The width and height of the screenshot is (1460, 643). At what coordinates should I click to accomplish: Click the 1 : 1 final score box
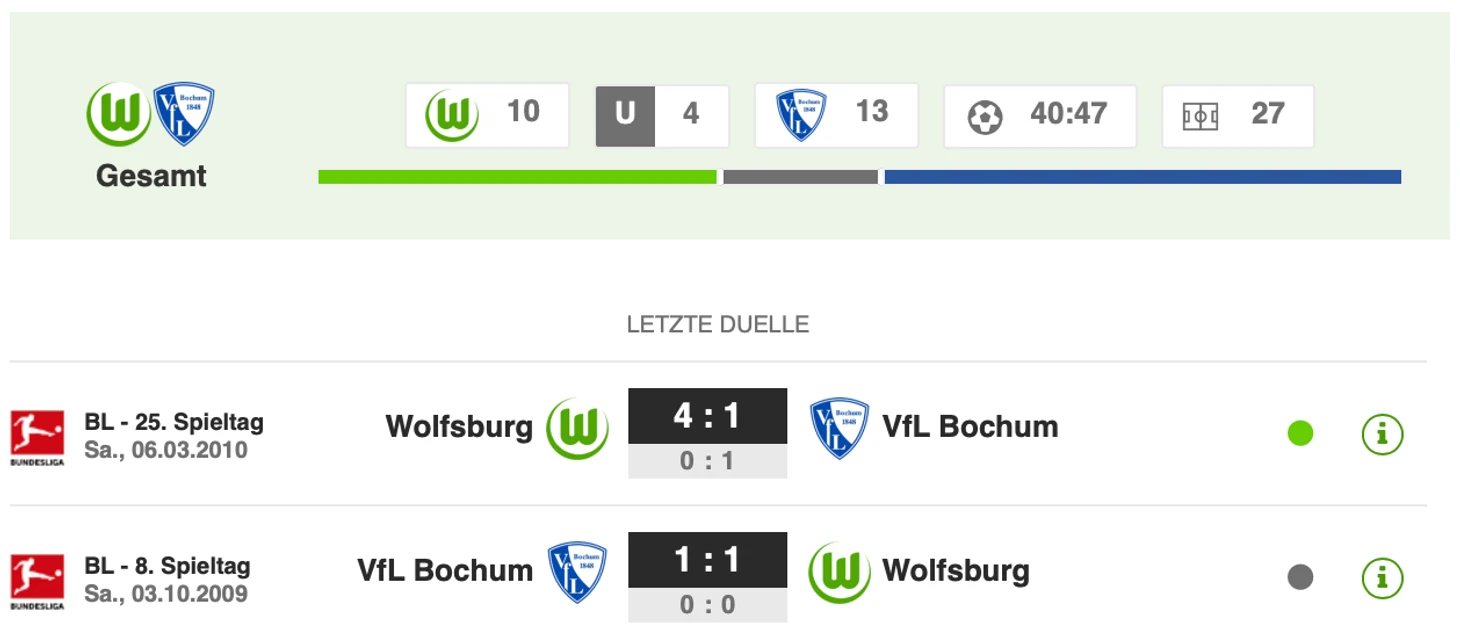707,559
